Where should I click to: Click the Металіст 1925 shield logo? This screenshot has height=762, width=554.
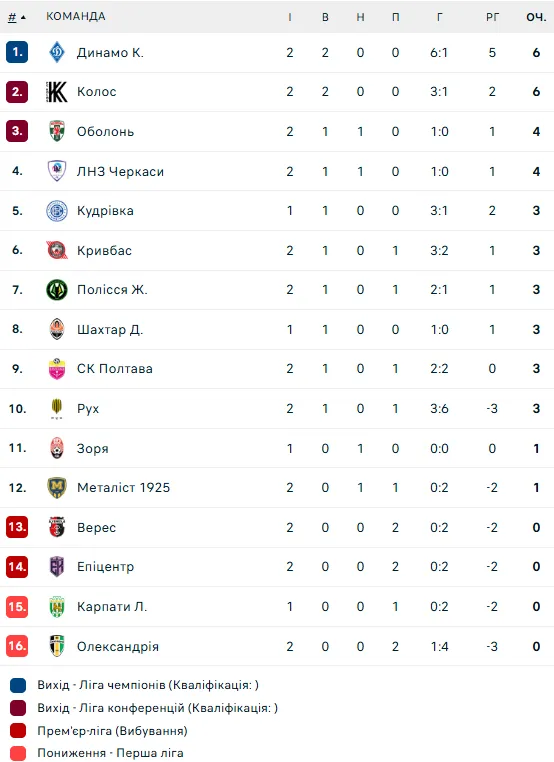point(57,487)
